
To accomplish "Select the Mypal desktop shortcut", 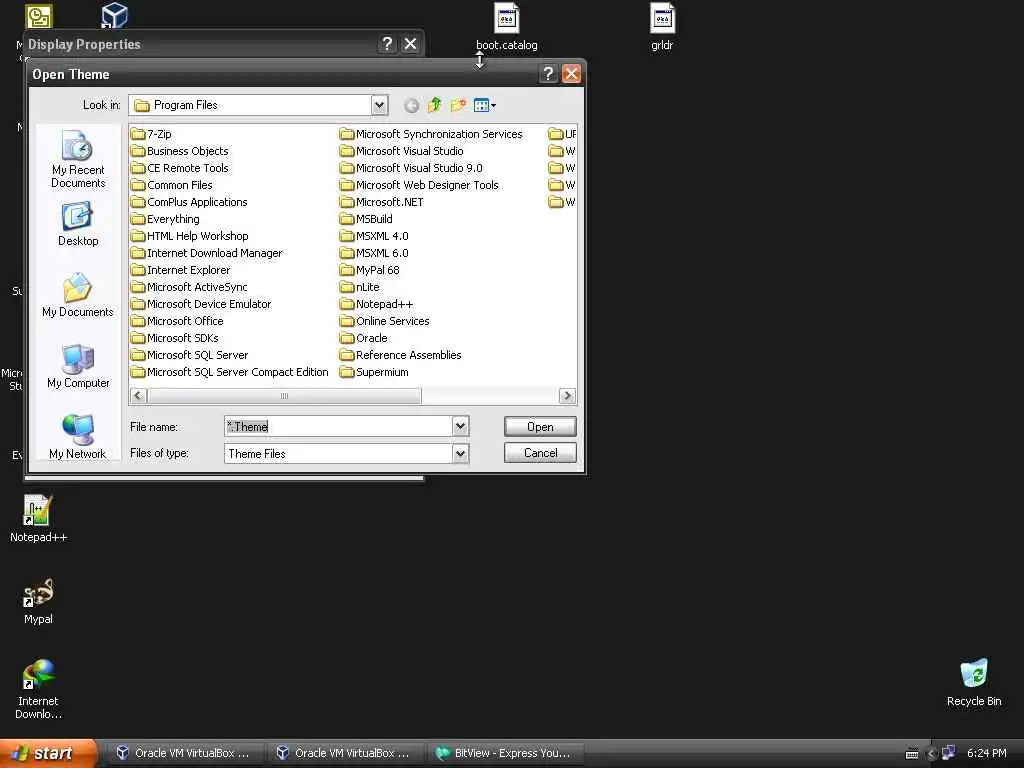I will (38, 601).
